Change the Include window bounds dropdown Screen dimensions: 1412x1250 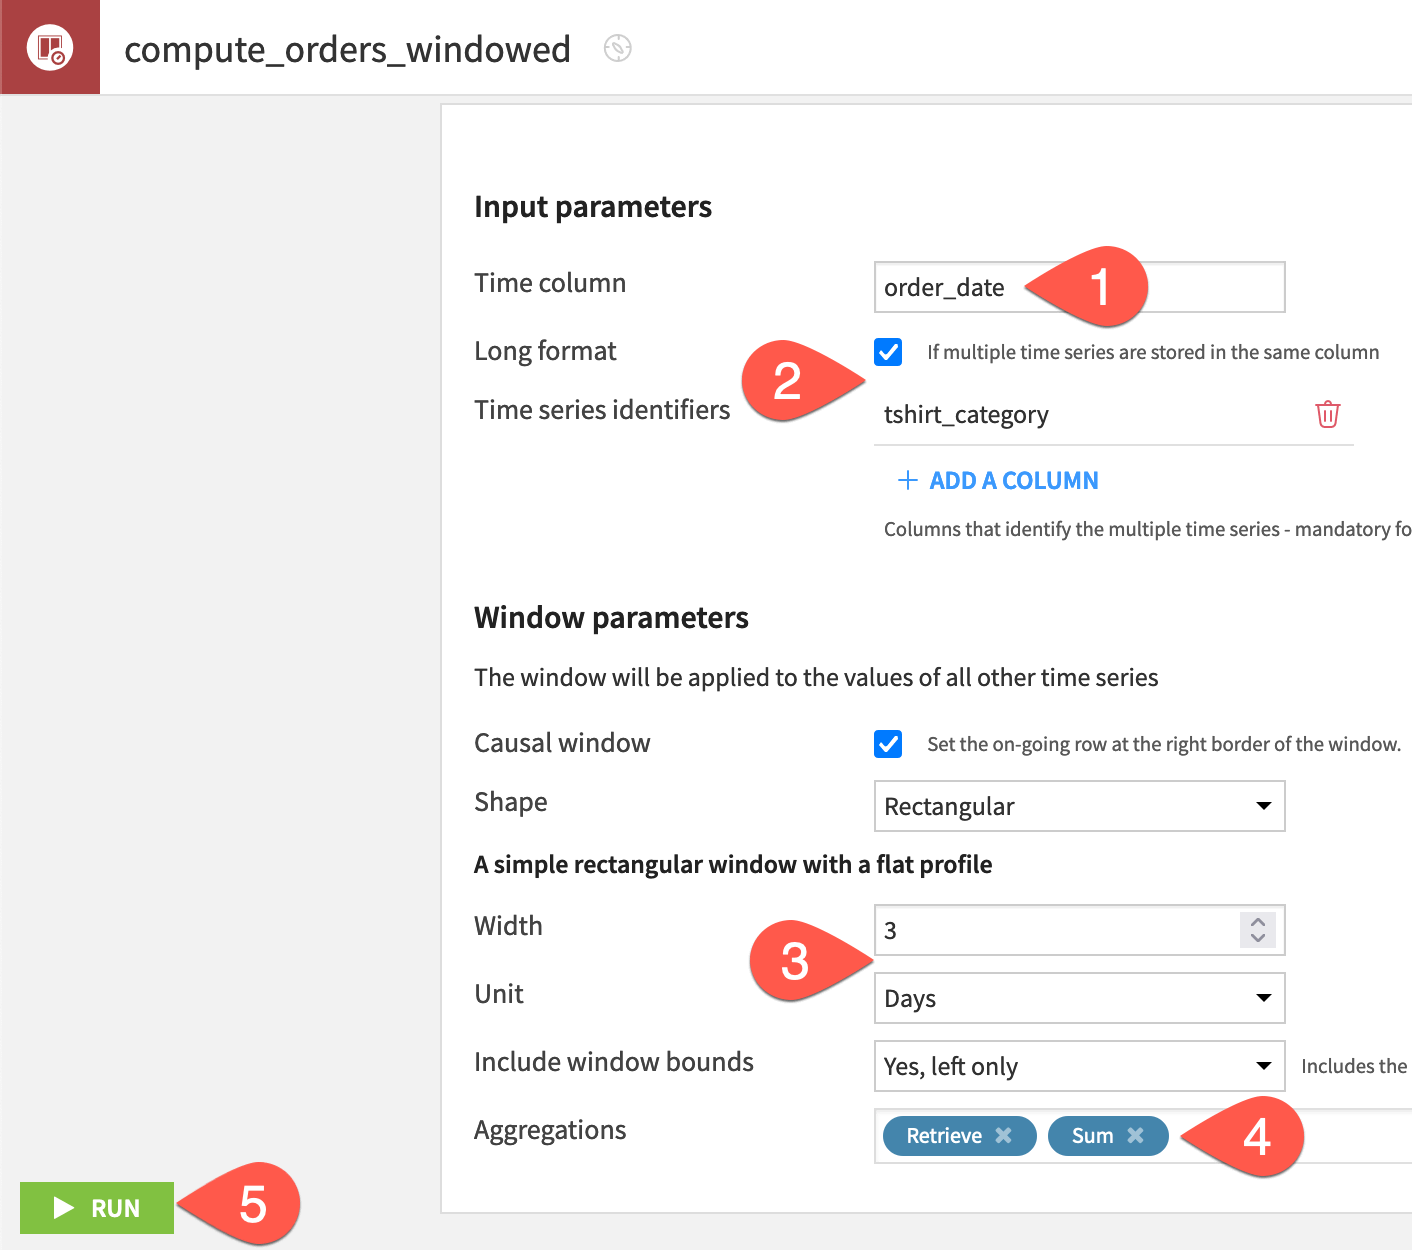coord(1079,1066)
